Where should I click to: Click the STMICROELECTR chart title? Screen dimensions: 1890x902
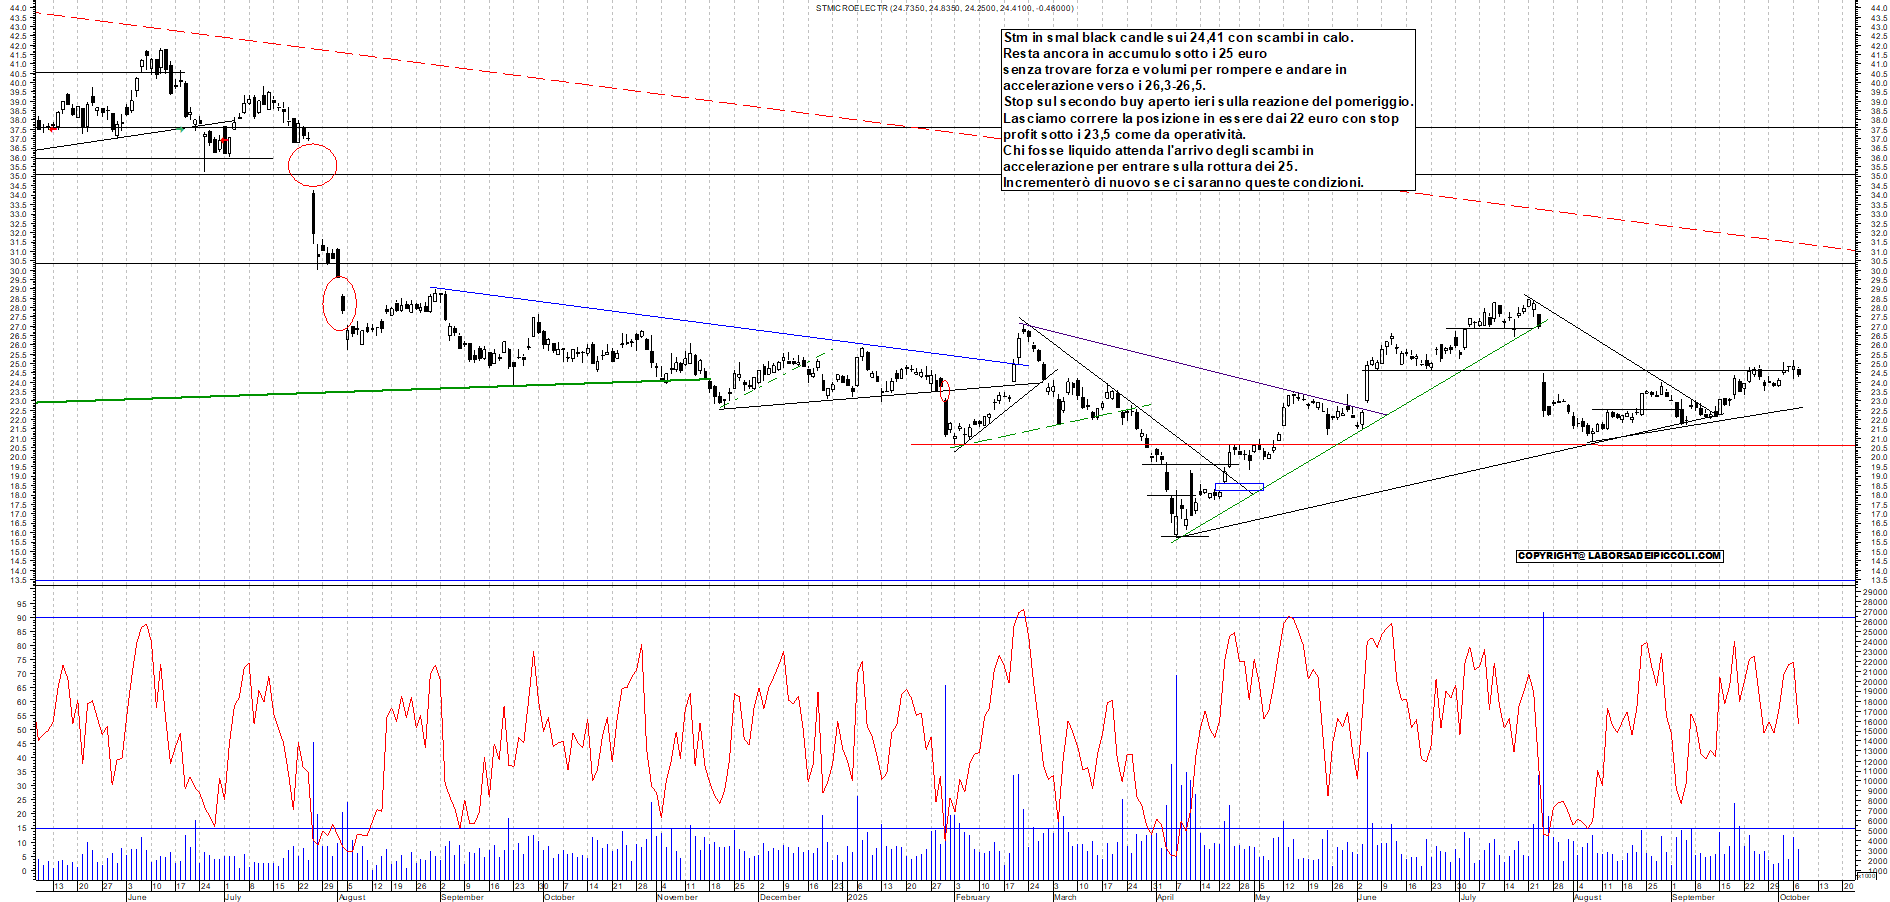pyautogui.click(x=944, y=8)
